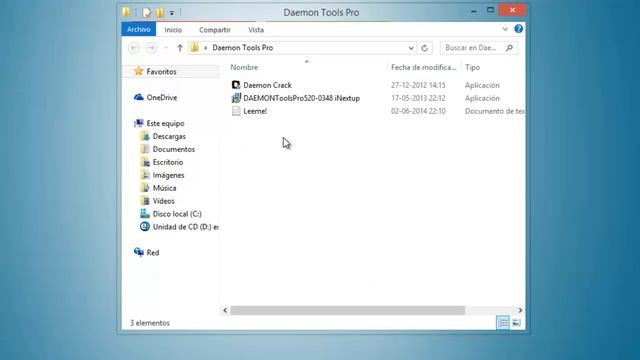The height and width of the screenshot is (360, 640).
Task: Click the Este equipo computer icon
Action: (139, 123)
